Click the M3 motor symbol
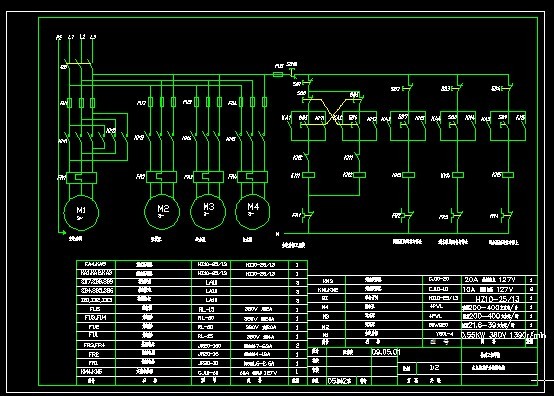This screenshot has height=396, width=554. 208,211
